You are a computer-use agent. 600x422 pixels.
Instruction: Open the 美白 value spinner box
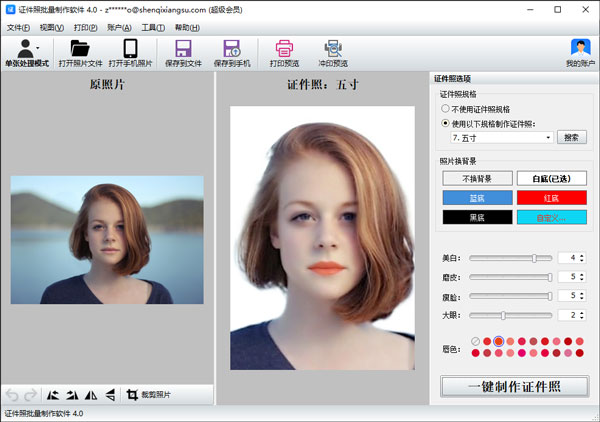[x=571, y=258]
